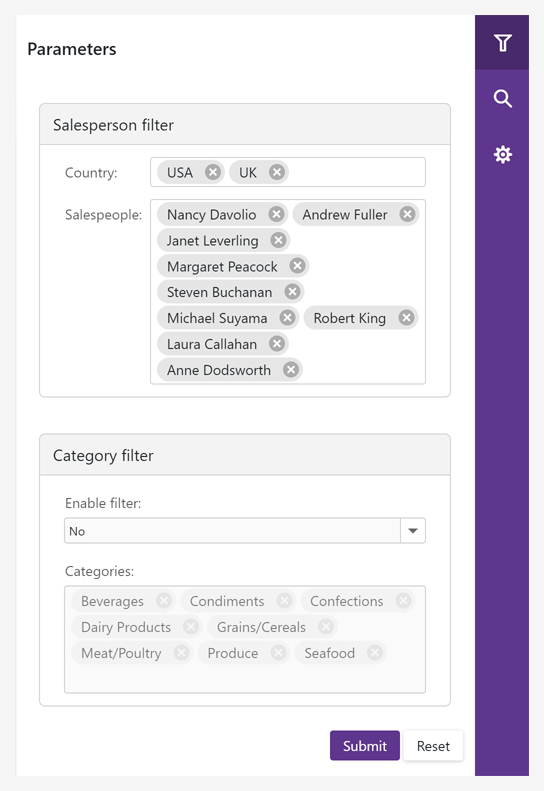The width and height of the screenshot is (544, 791).
Task: Select the Seafood category tag text
Action: click(x=330, y=653)
